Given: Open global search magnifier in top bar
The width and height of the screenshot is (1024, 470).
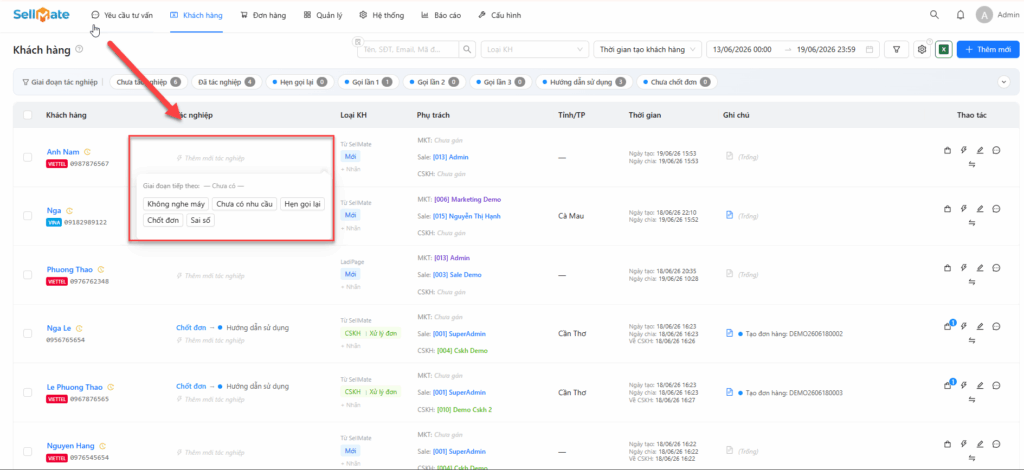Looking at the screenshot, I should tap(935, 14).
